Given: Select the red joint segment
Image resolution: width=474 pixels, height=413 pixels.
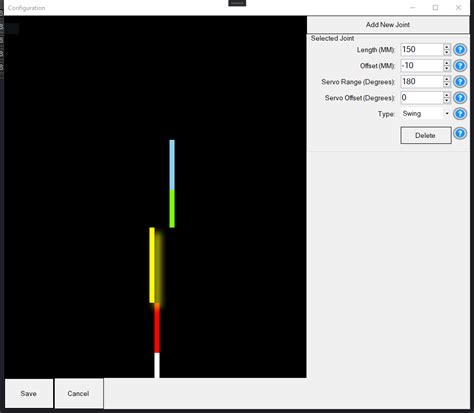Looking at the screenshot, I should click(x=157, y=328).
